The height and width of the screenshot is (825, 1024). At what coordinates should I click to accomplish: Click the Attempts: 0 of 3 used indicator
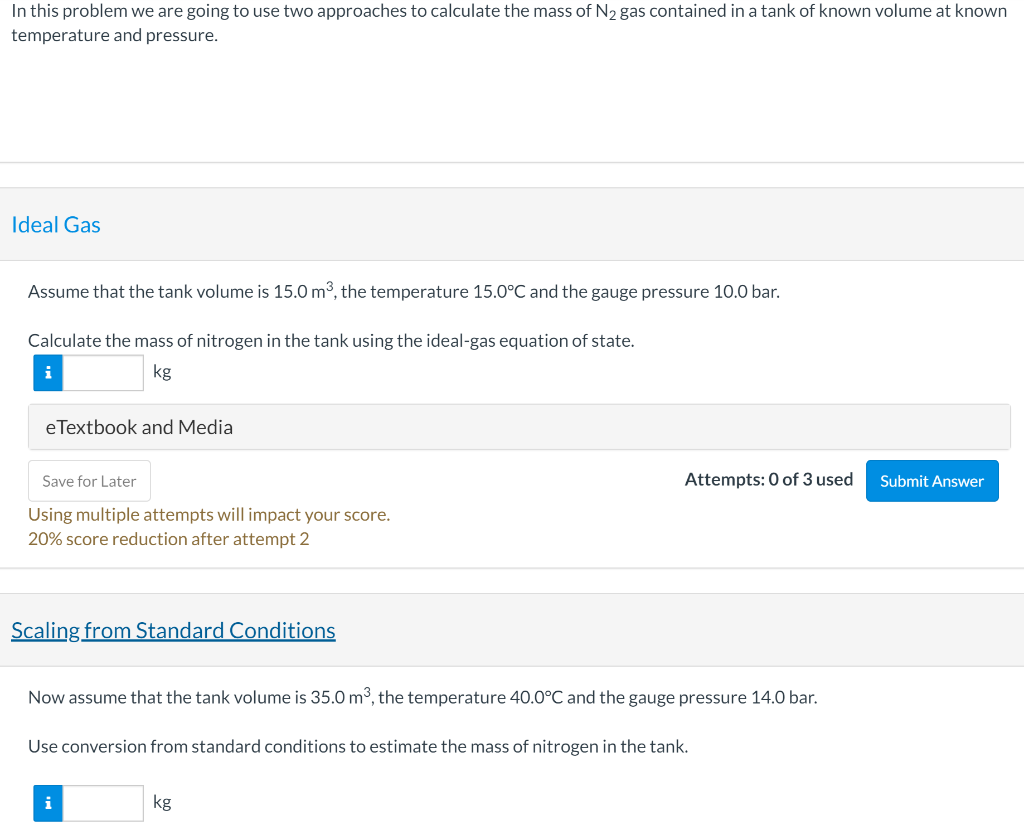point(769,480)
